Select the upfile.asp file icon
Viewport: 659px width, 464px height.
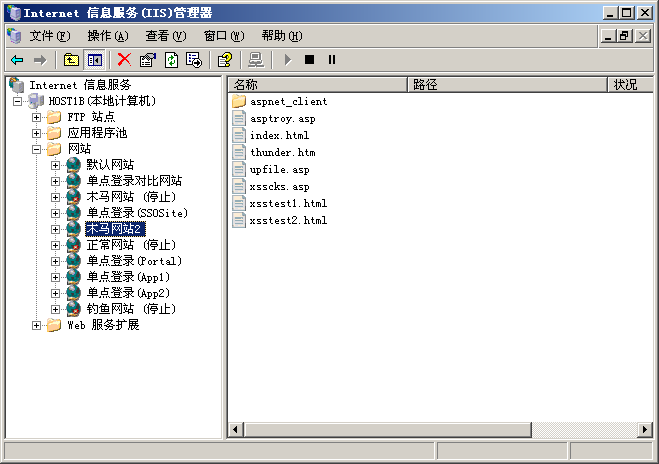(x=239, y=169)
